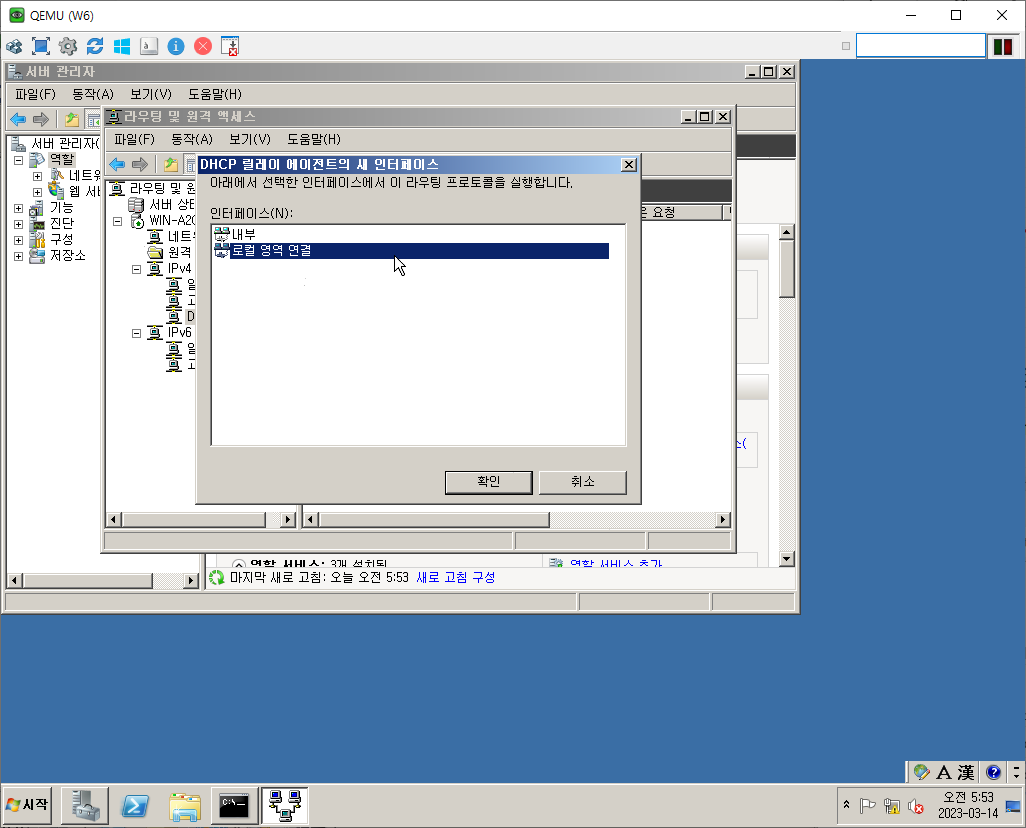The image size is (1026, 828).
Task: Select 서버 상태 in the routing tree
Action: (171, 205)
